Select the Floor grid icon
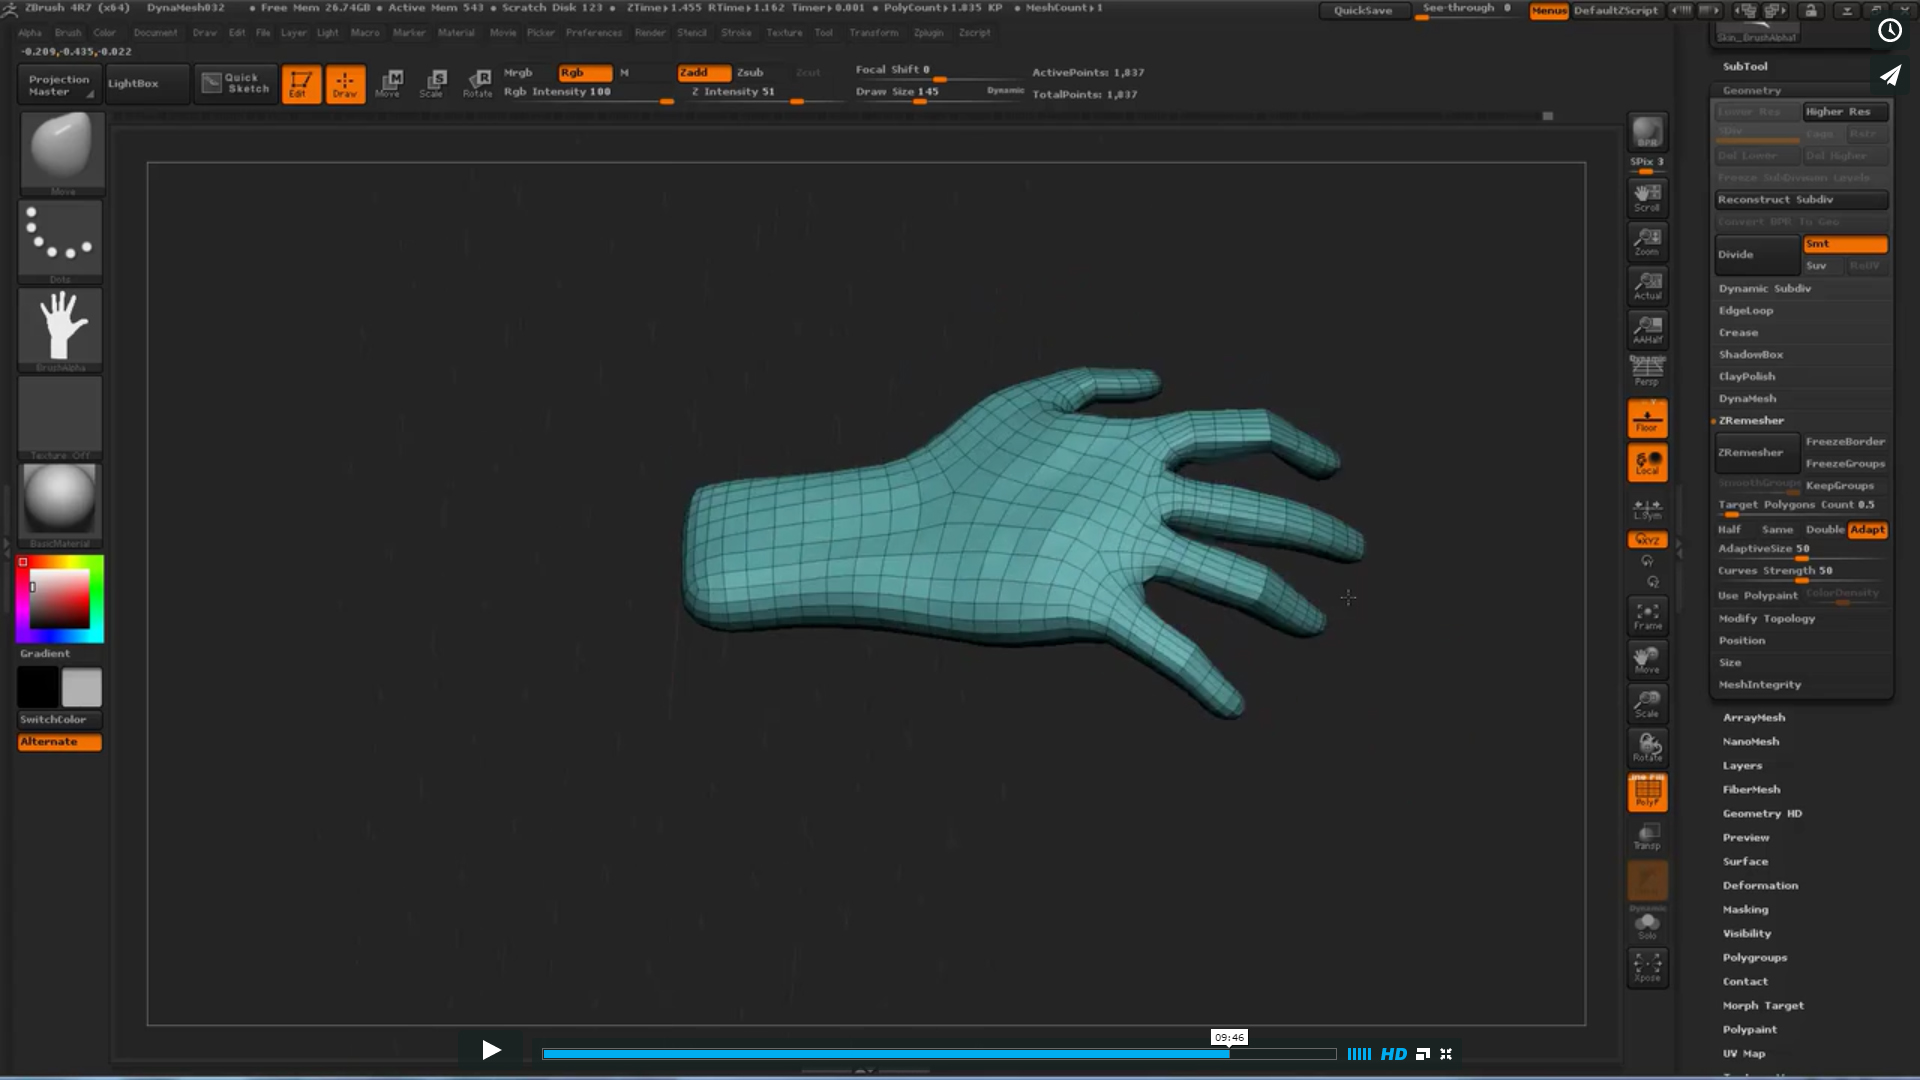The image size is (1920, 1080). point(1646,418)
